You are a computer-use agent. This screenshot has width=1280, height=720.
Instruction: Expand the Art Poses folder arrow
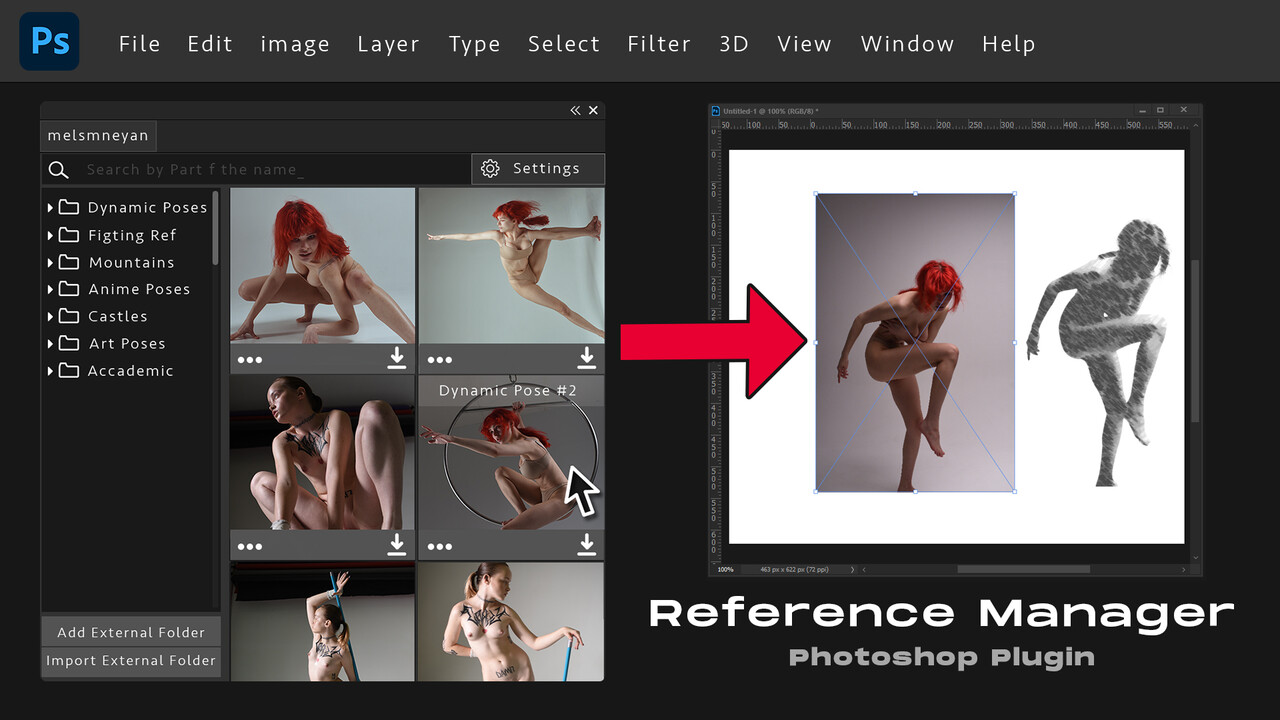tap(50, 343)
